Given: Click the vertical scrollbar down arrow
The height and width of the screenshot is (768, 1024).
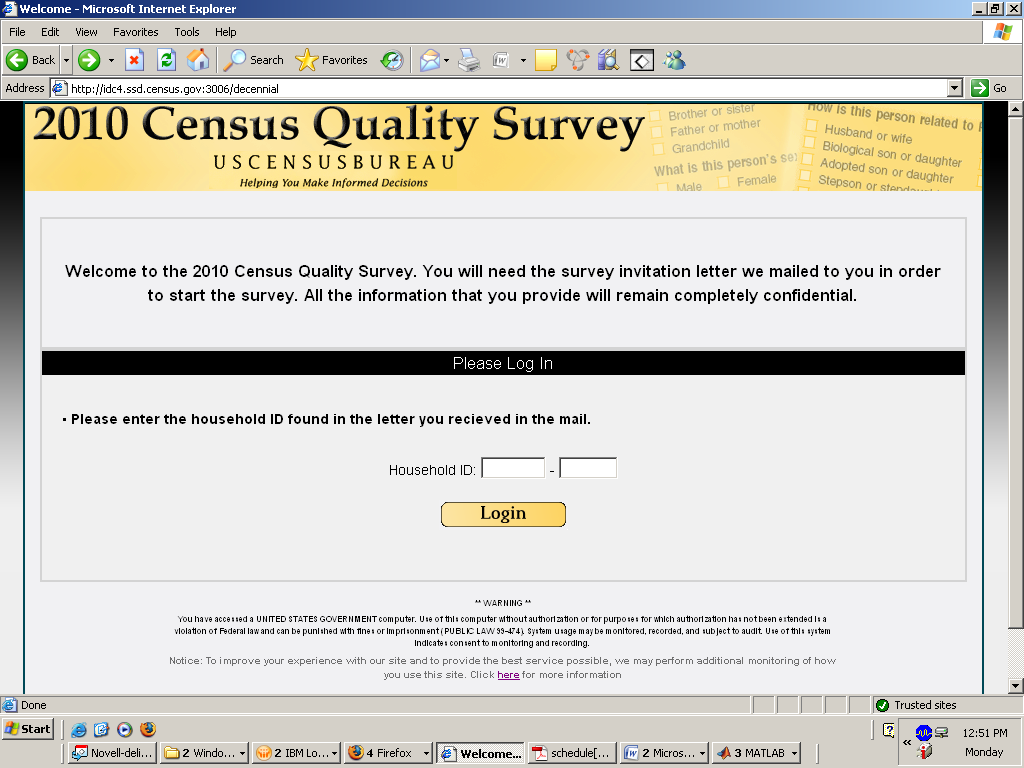Looking at the screenshot, I should pos(1015,685).
